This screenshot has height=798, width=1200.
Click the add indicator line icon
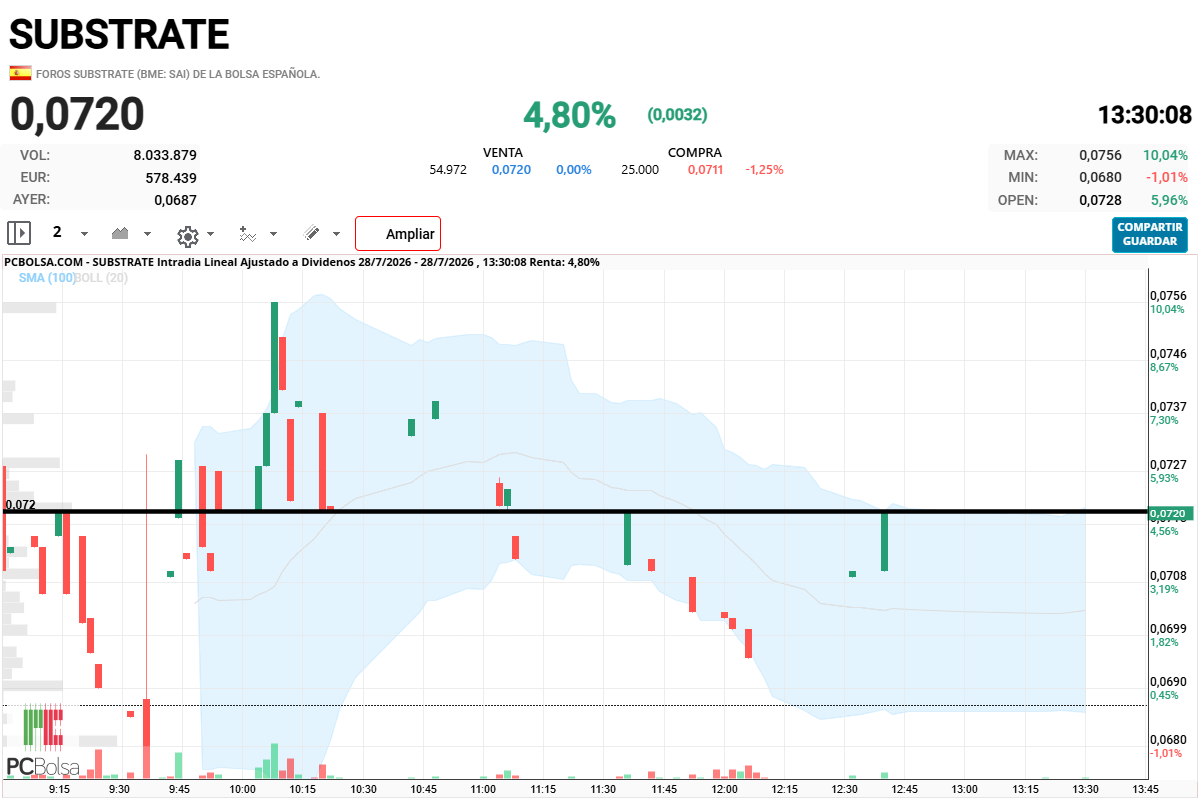pos(248,234)
